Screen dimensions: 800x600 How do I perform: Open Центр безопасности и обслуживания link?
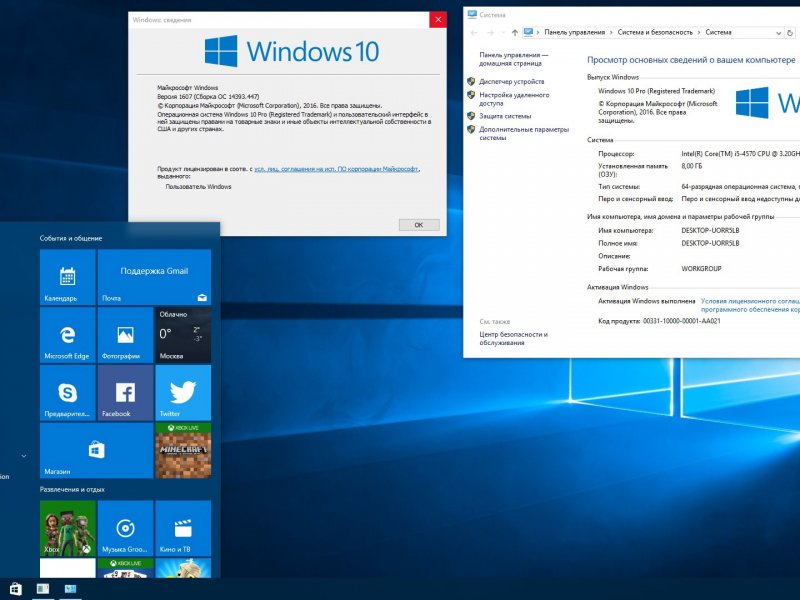pos(513,338)
